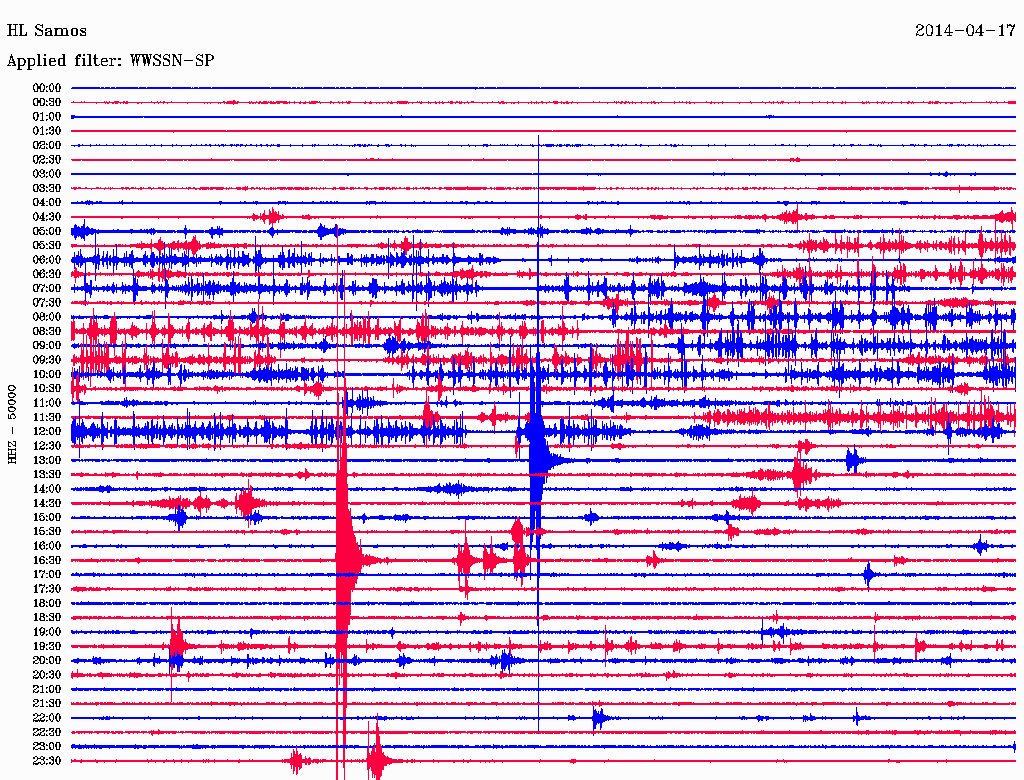
Task: Click the '00:30' time label
Action: (47, 102)
